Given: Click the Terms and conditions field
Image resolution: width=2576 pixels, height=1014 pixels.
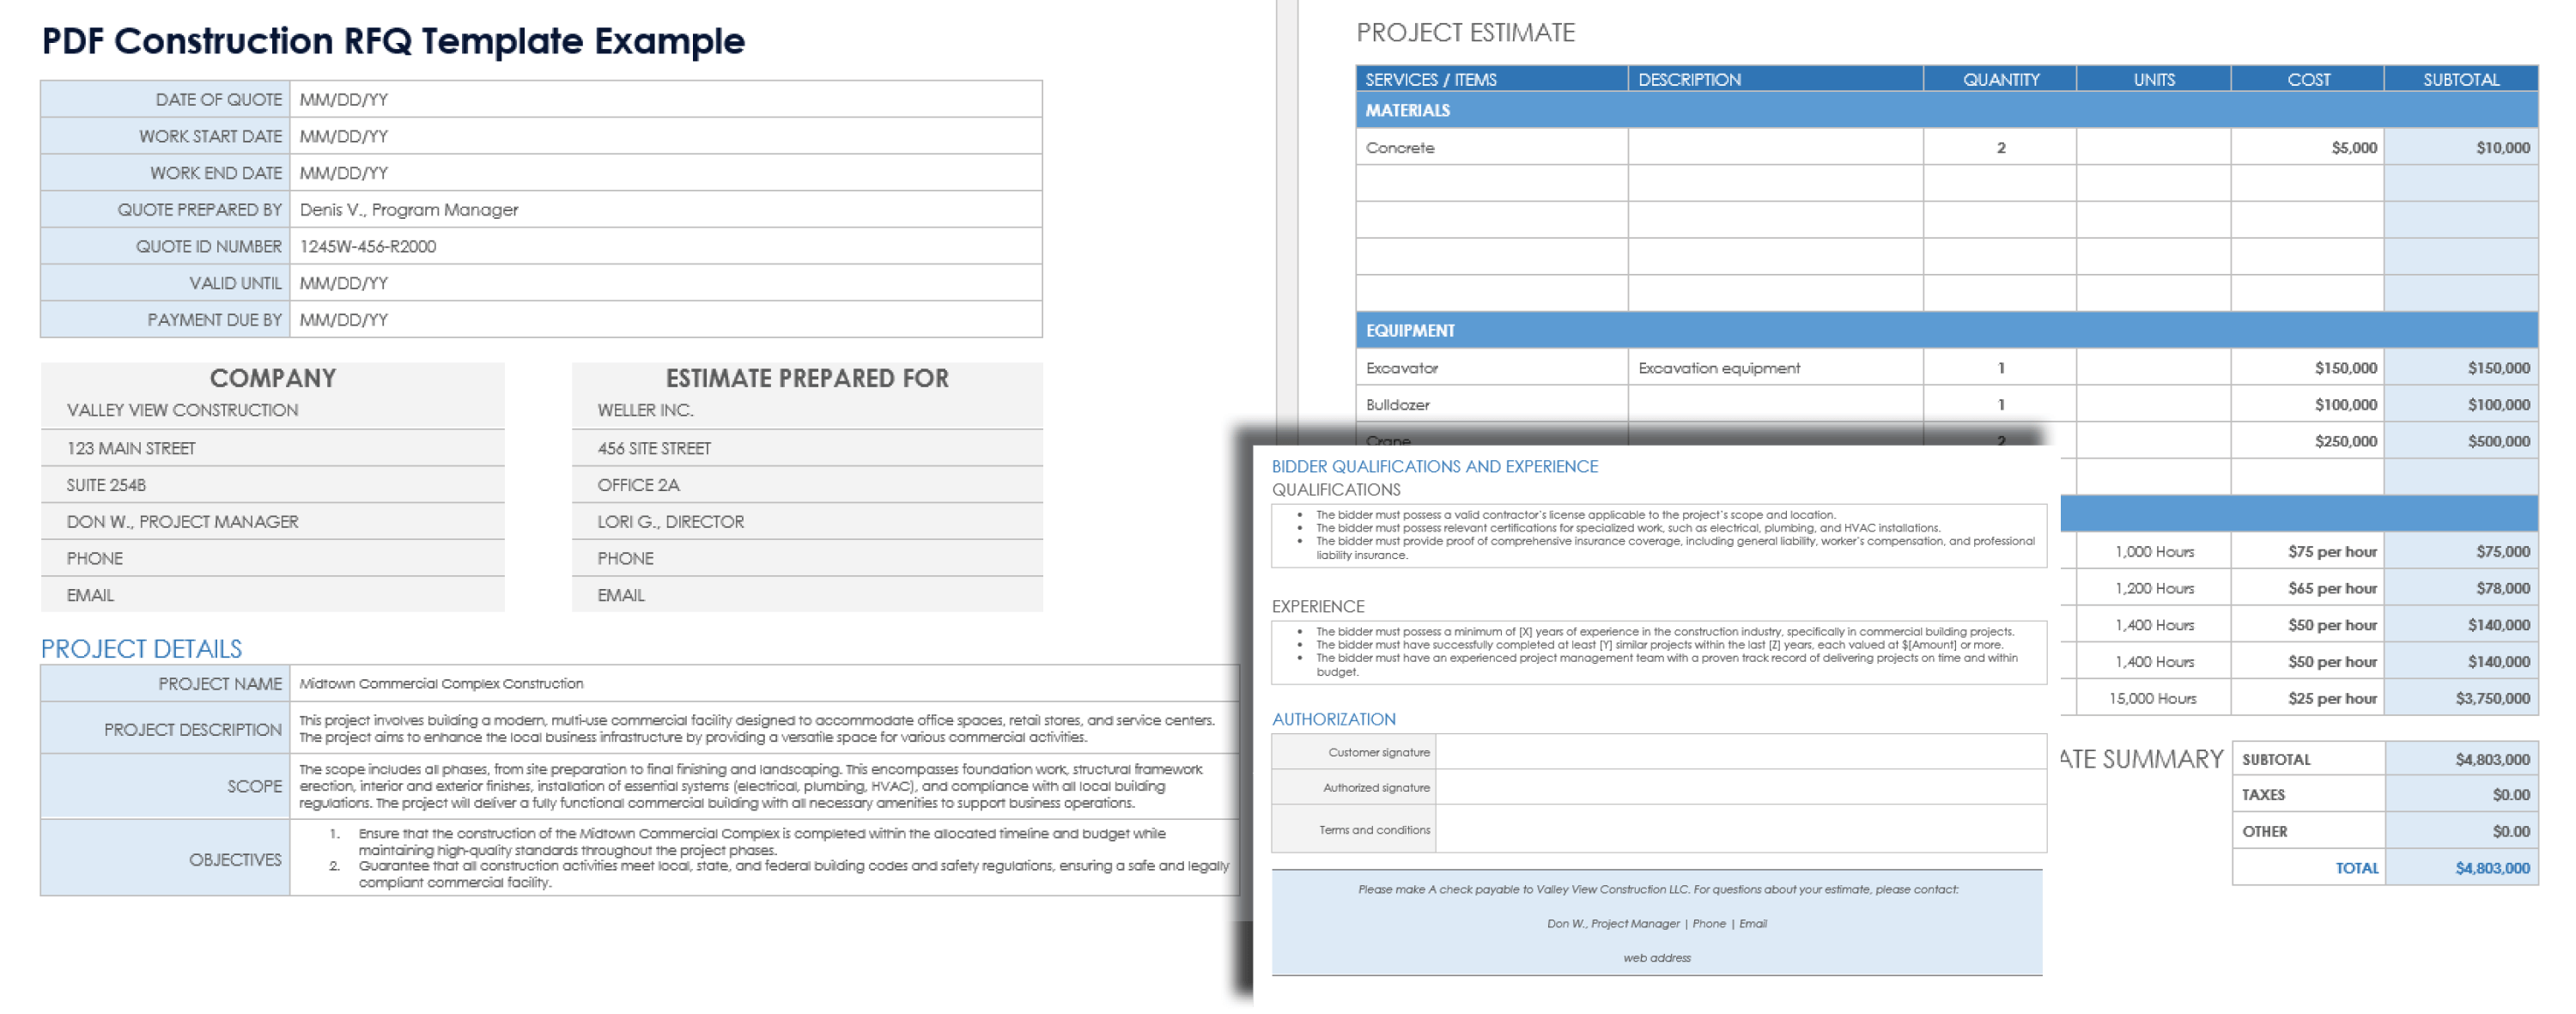Looking at the screenshot, I should click(1741, 830).
